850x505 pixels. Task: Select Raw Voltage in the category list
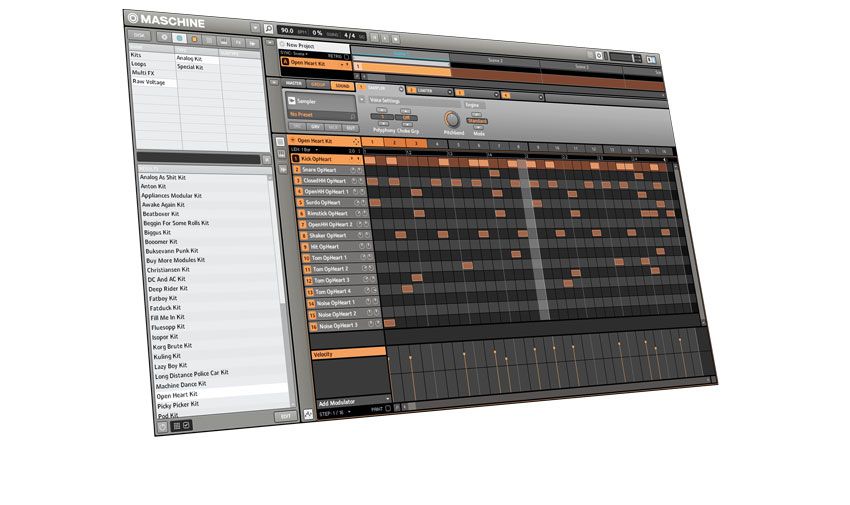149,82
